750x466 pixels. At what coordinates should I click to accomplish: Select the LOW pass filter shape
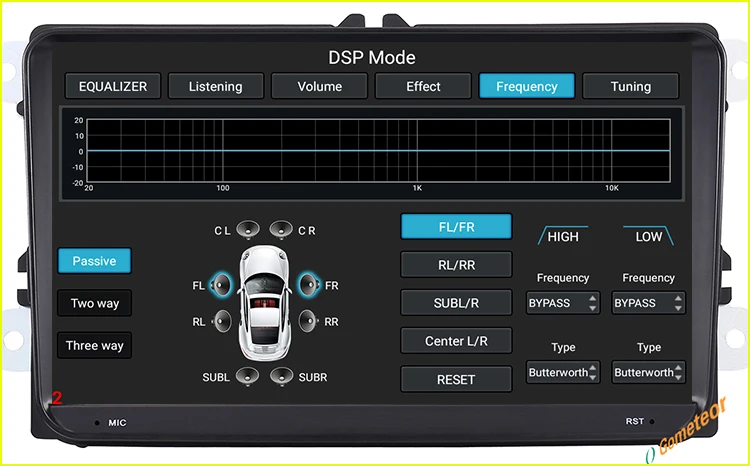649,236
